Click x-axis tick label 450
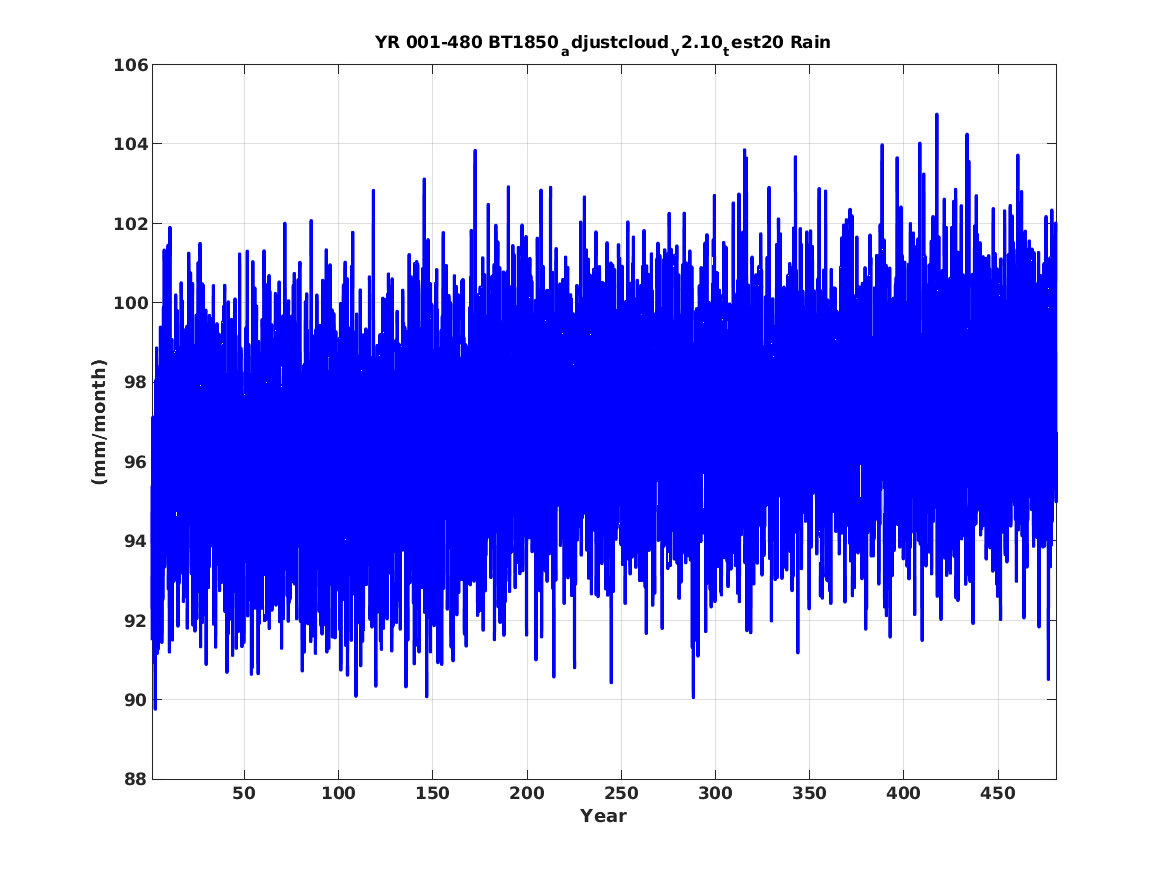The width and height of the screenshot is (1167, 875). click(998, 793)
